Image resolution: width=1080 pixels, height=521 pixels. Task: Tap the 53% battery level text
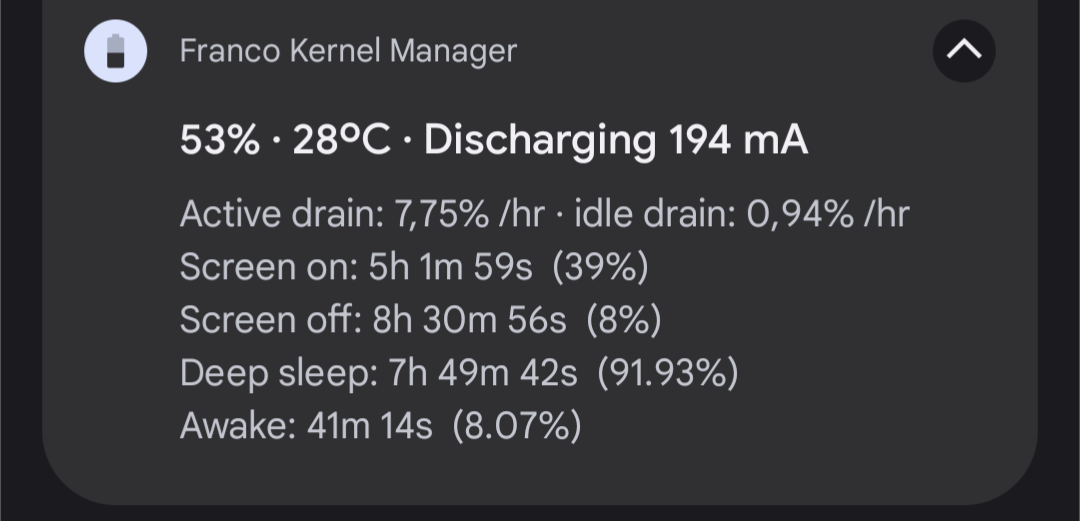coord(219,141)
